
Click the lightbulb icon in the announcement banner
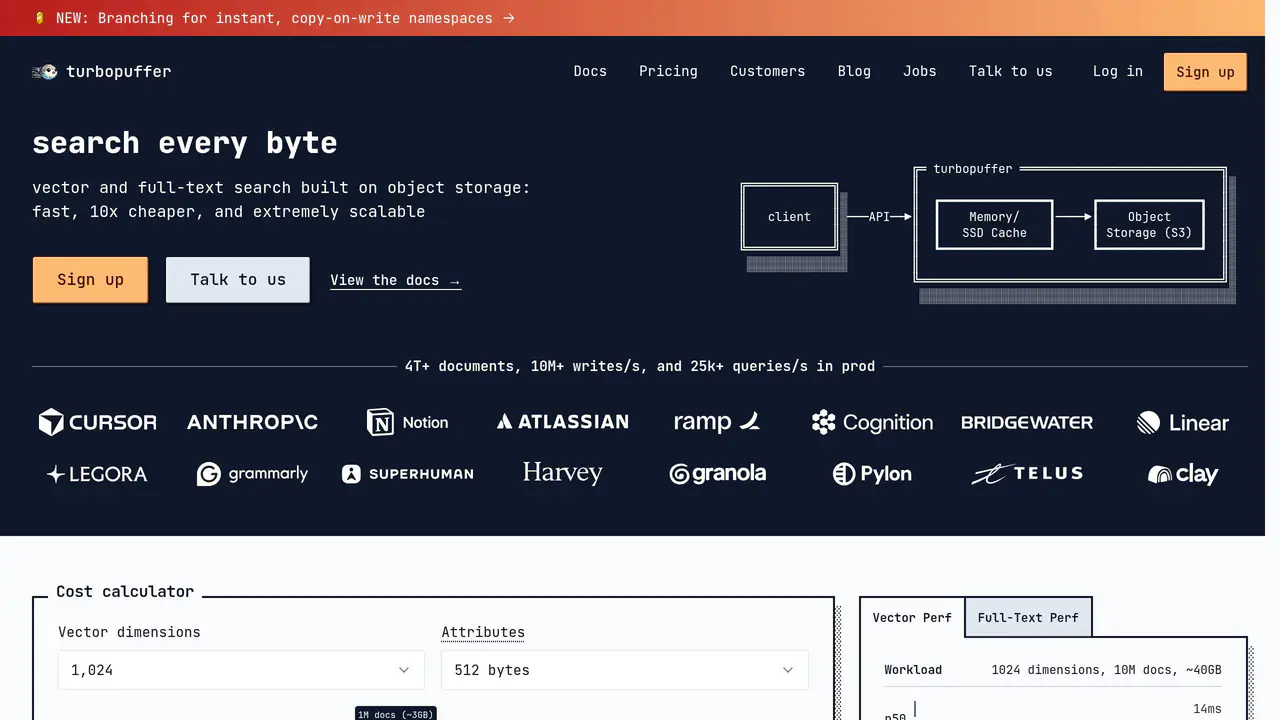(39, 18)
